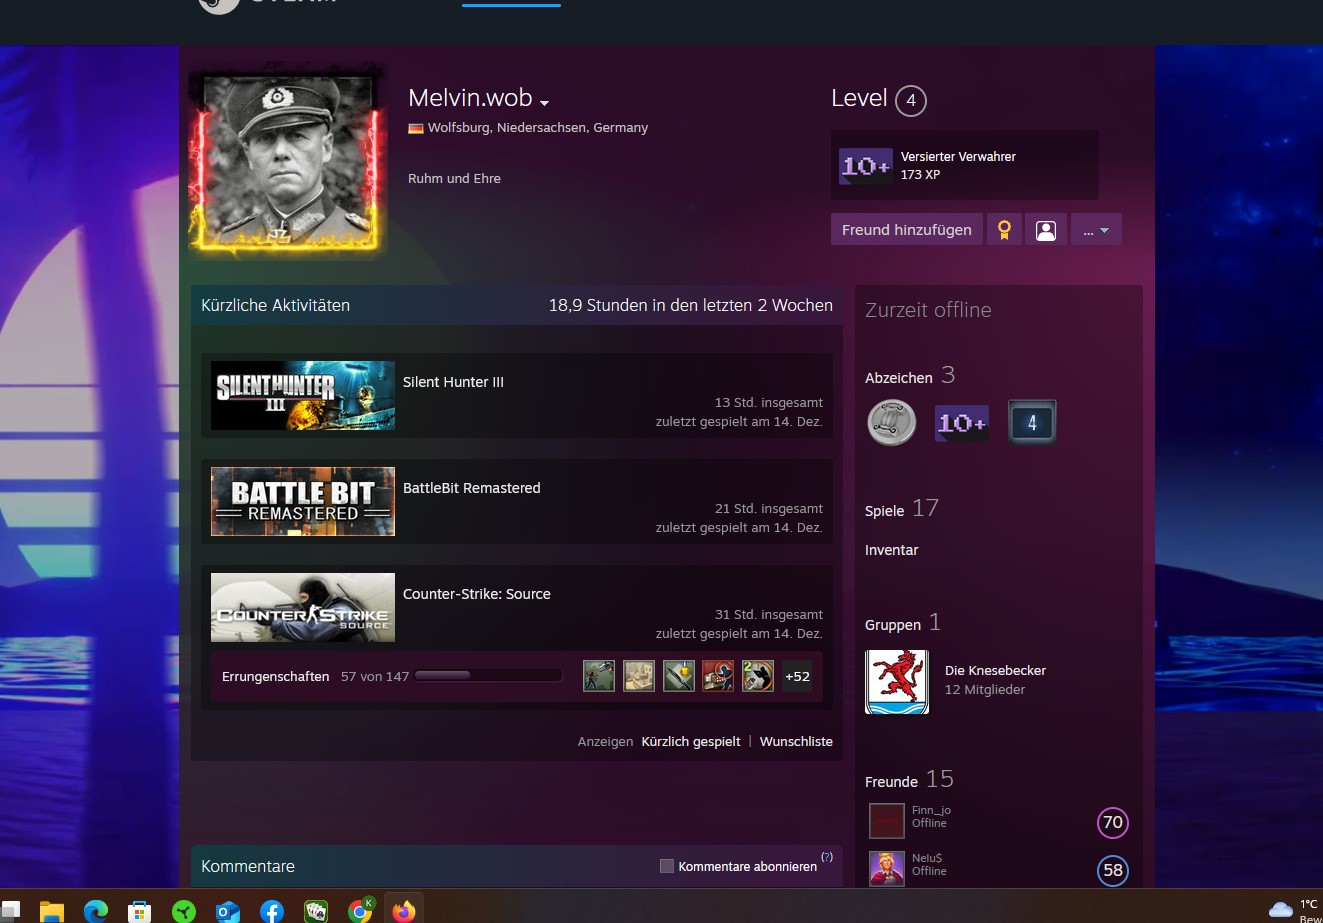
Task: Click friend Finn_jo avatar
Action: pyautogui.click(x=886, y=821)
